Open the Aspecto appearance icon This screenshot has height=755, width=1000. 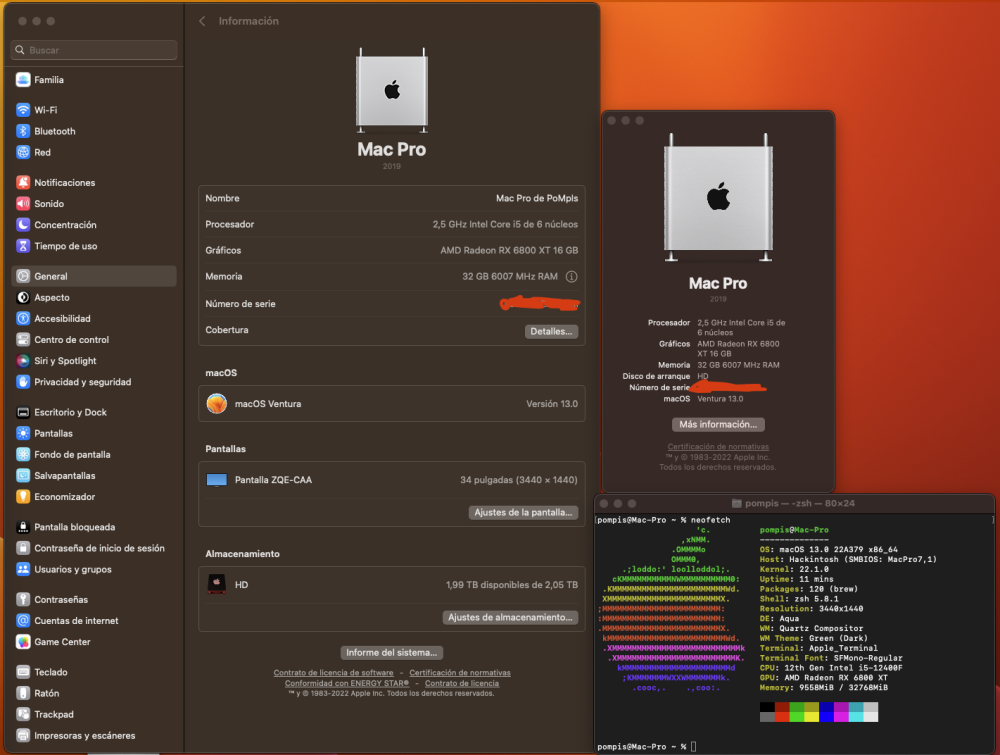(x=23, y=297)
